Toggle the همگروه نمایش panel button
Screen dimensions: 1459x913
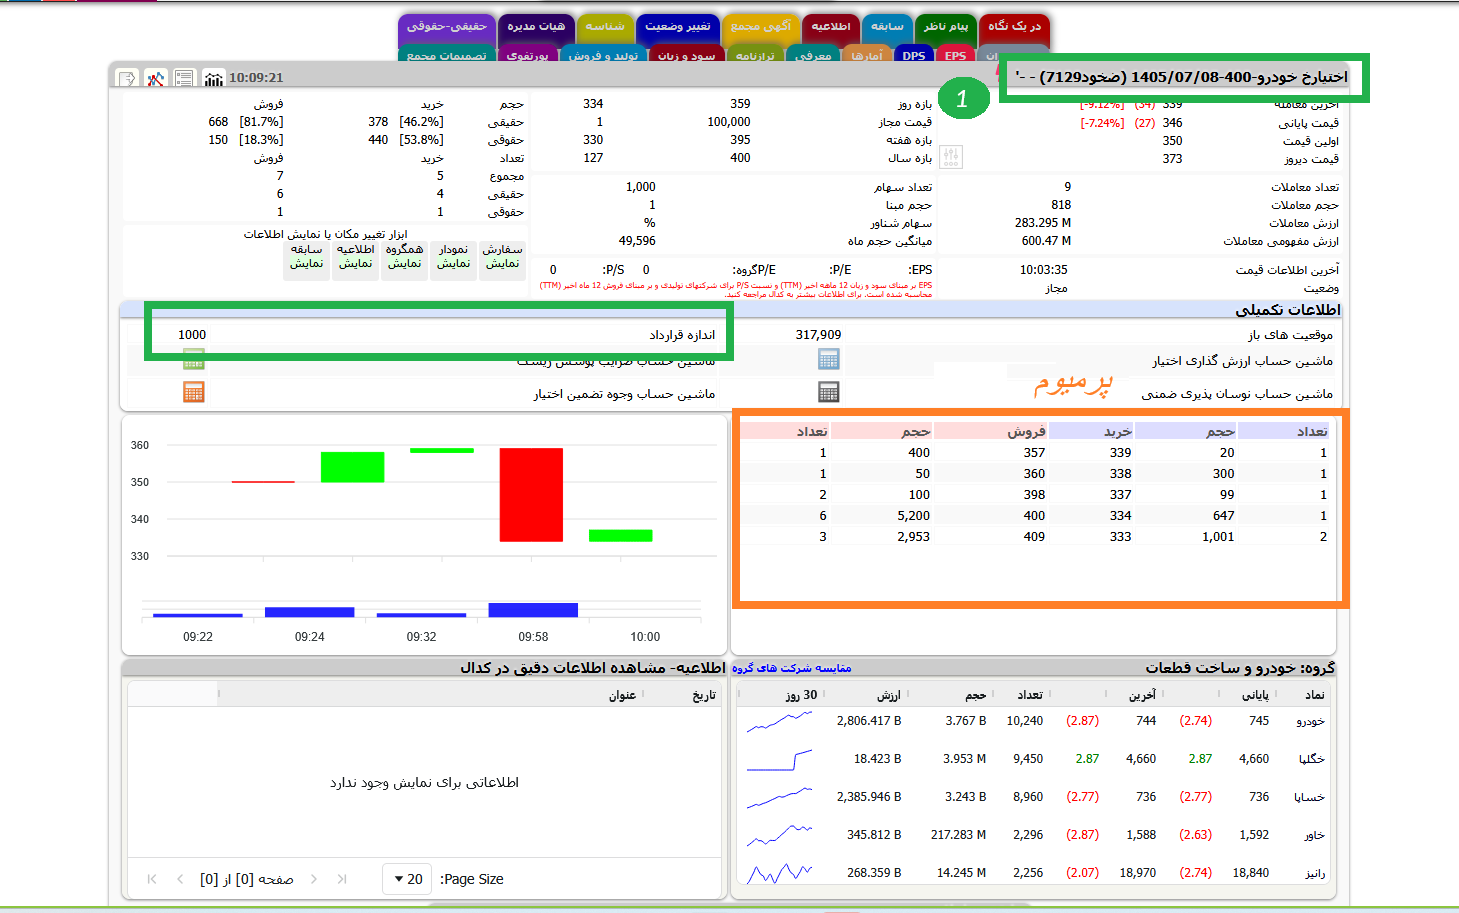pyautogui.click(x=404, y=257)
